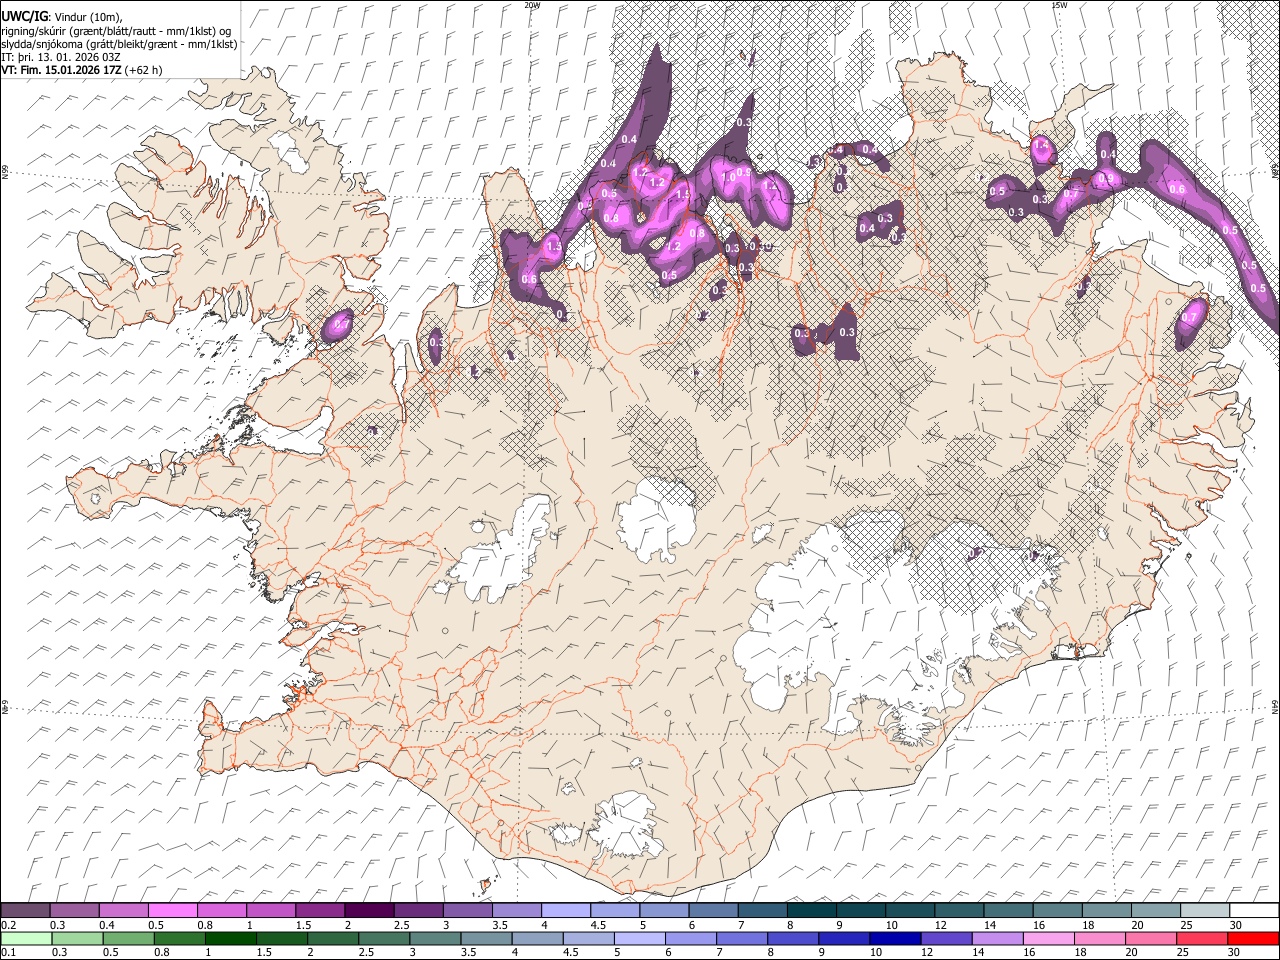
Task: Click the dusky purple 0.2 swatch, upper legend row
Action: click(x=25, y=911)
